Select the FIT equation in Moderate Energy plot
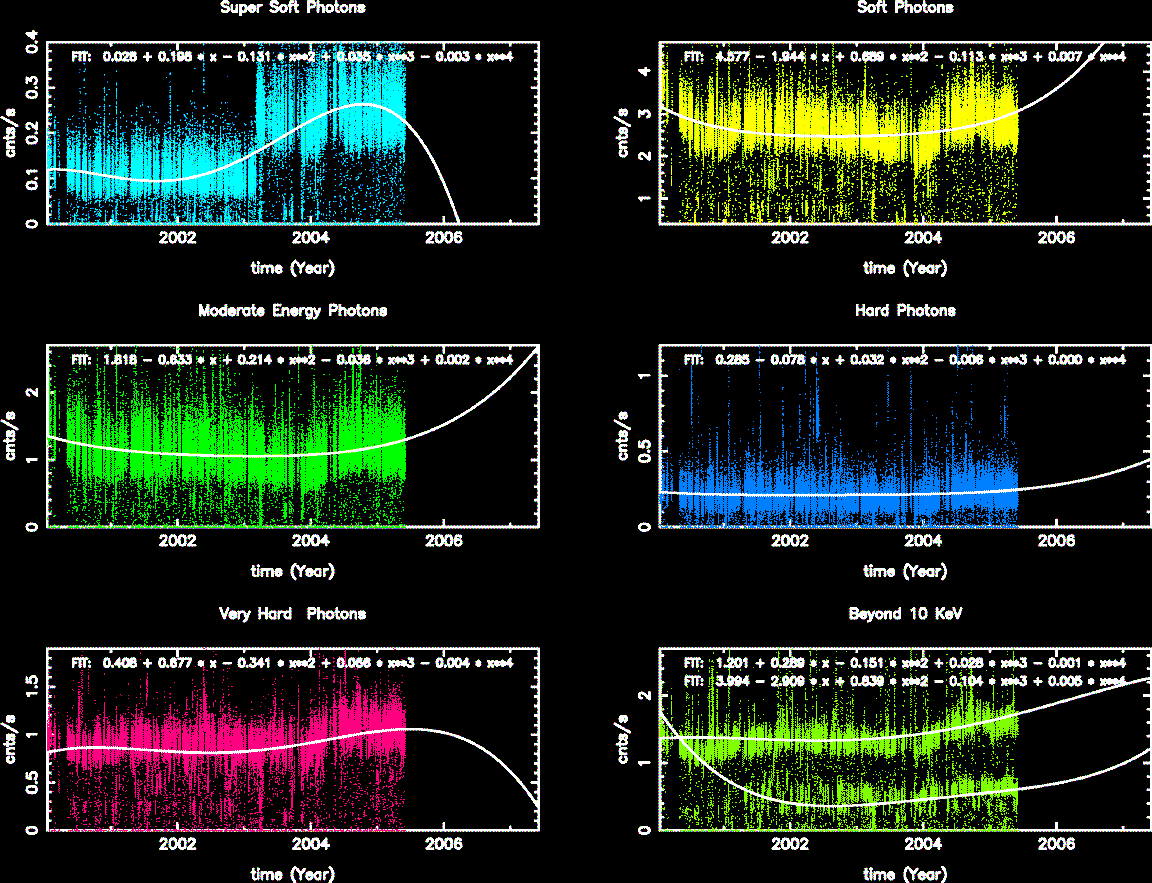 (292, 360)
